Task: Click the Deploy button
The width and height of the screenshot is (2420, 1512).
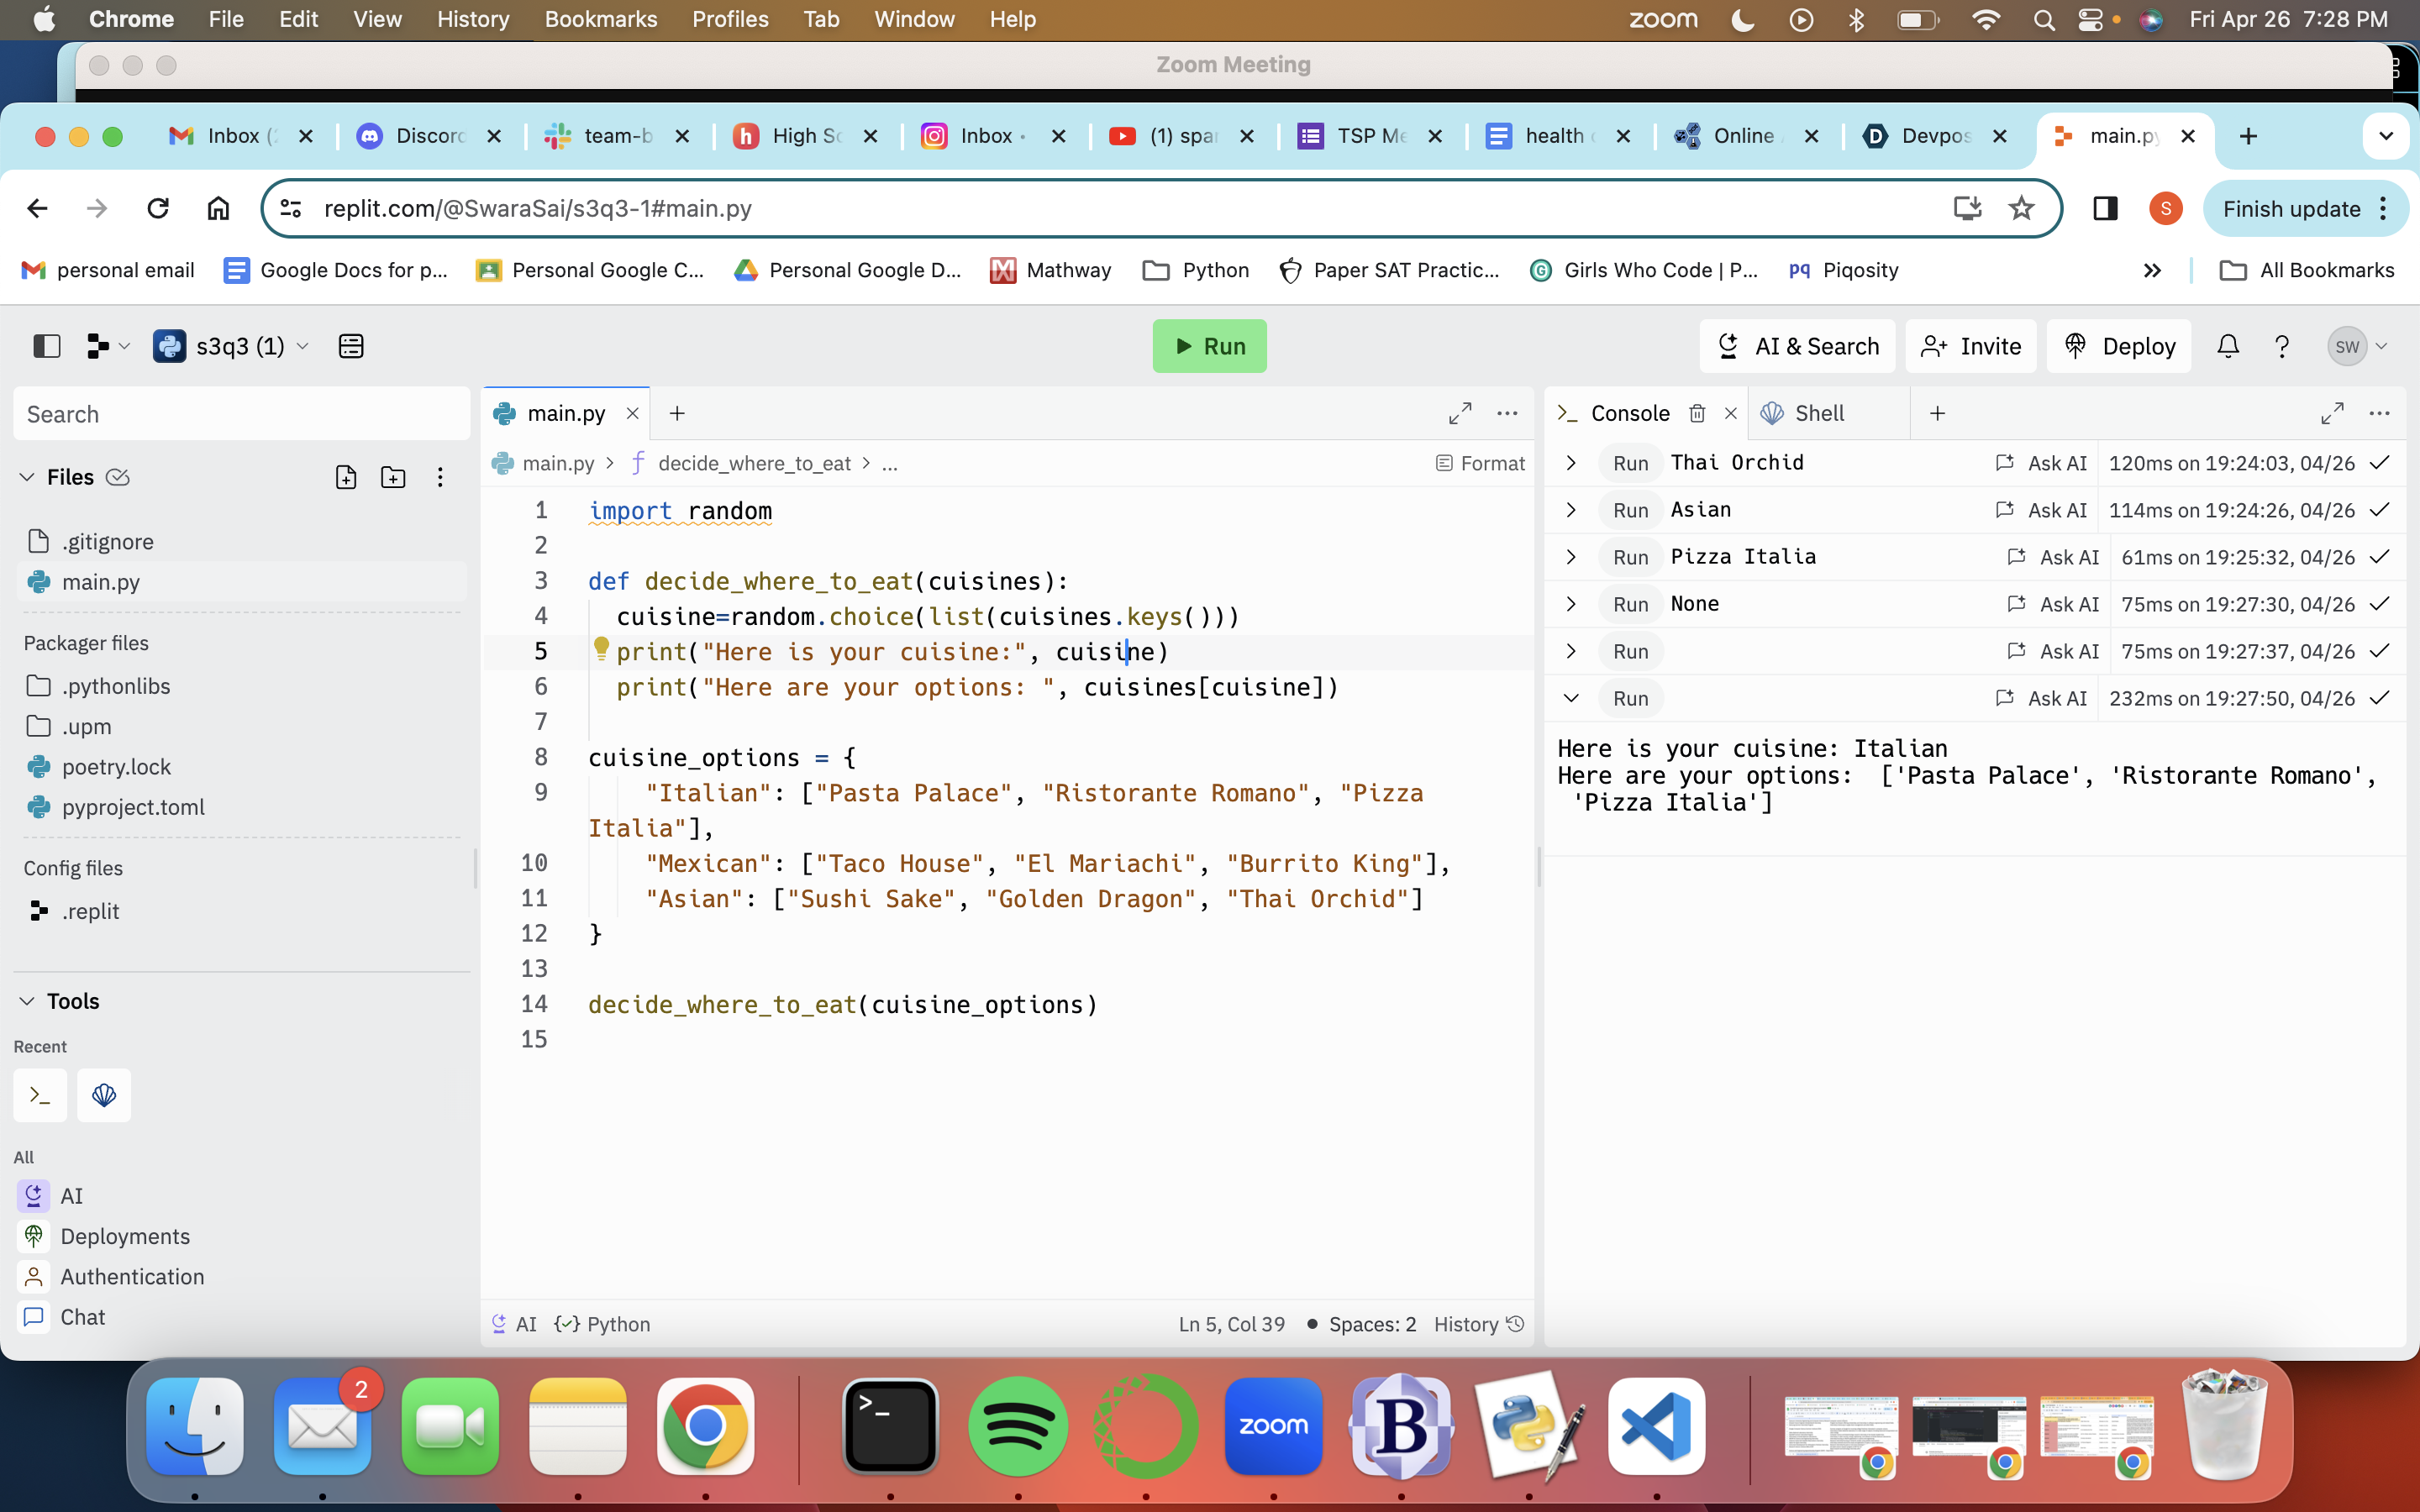Action: coord(2119,346)
